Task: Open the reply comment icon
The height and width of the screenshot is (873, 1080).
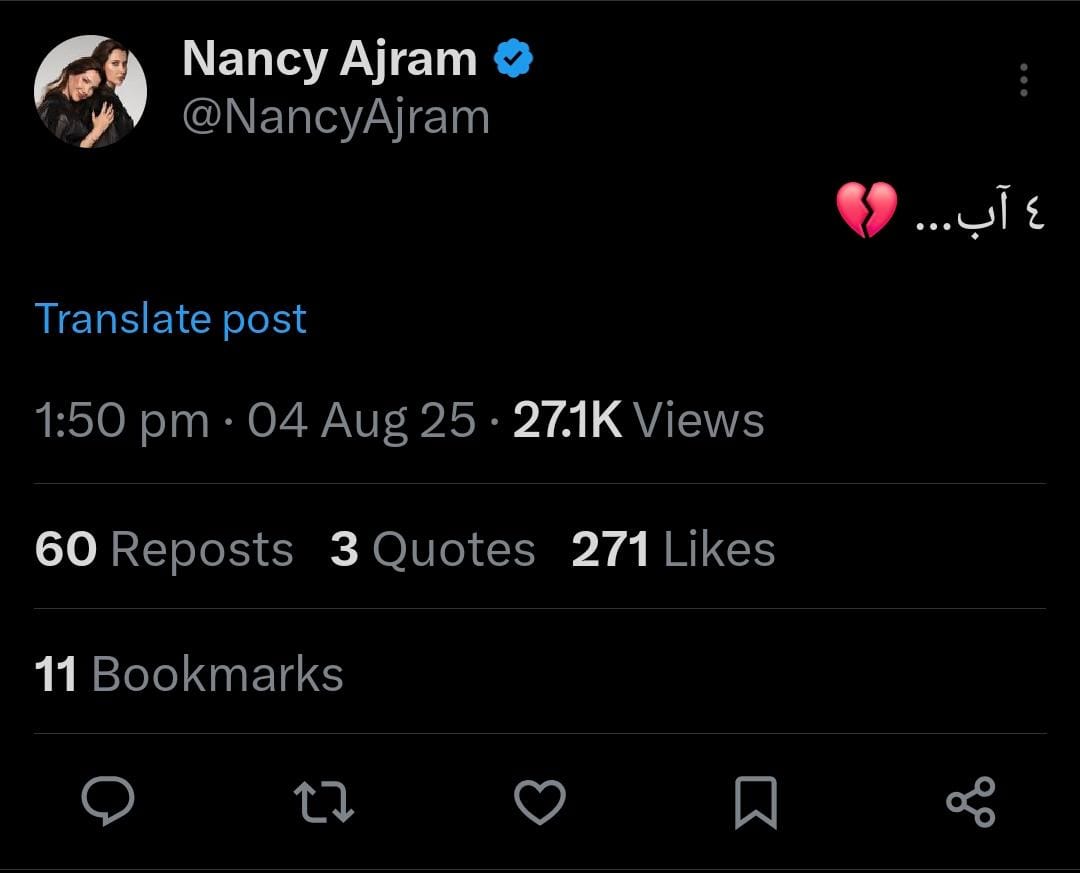Action: pos(108,802)
